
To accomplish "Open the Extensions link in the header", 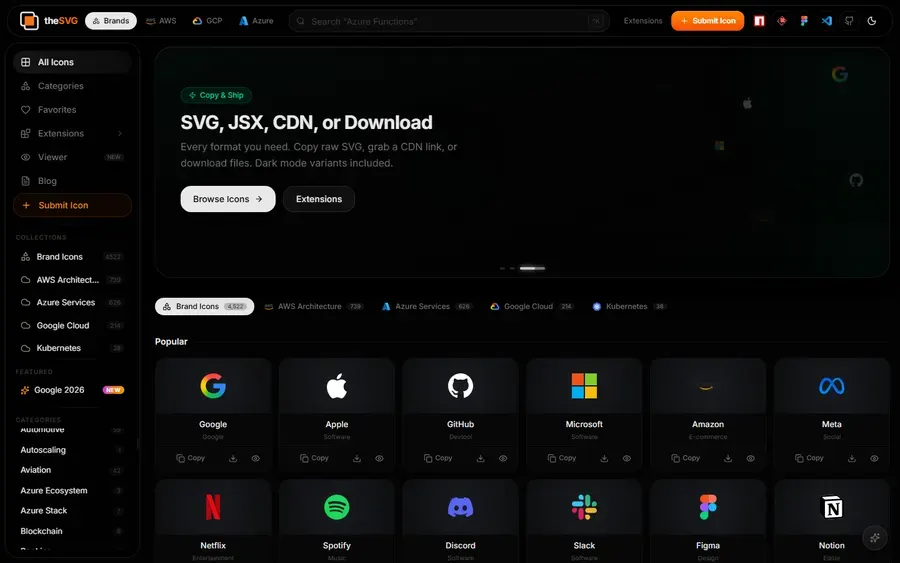I will 643,21.
